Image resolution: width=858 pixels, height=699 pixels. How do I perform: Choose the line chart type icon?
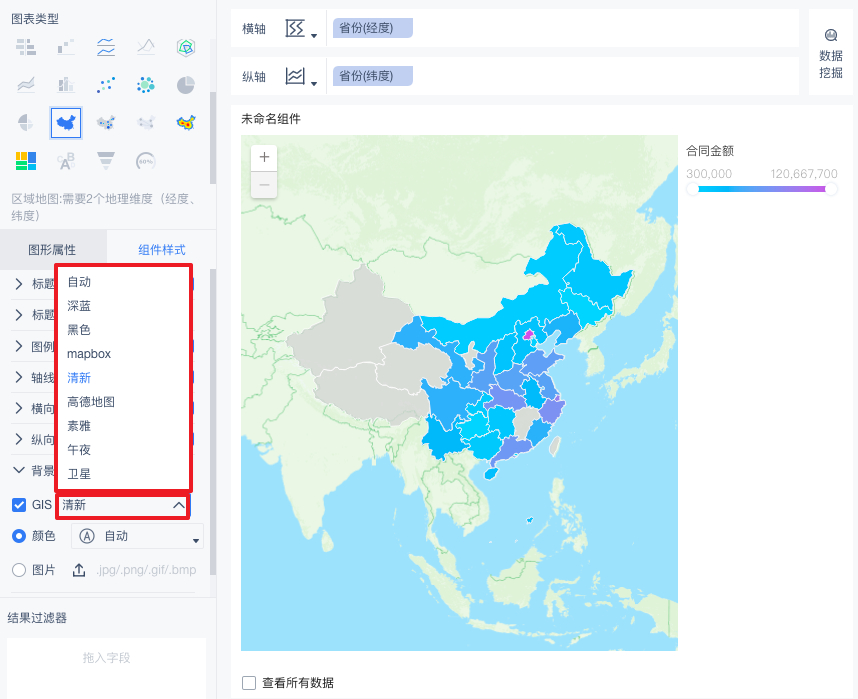click(146, 48)
